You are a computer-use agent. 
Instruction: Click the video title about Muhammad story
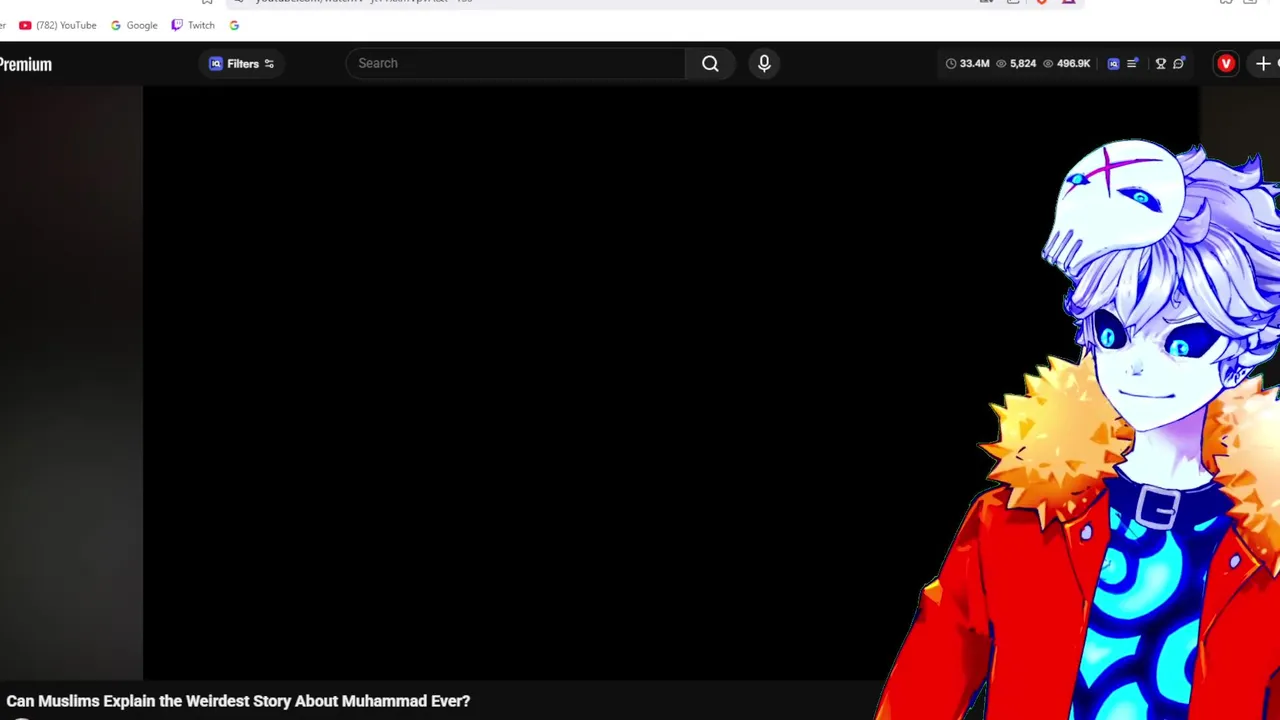click(238, 701)
